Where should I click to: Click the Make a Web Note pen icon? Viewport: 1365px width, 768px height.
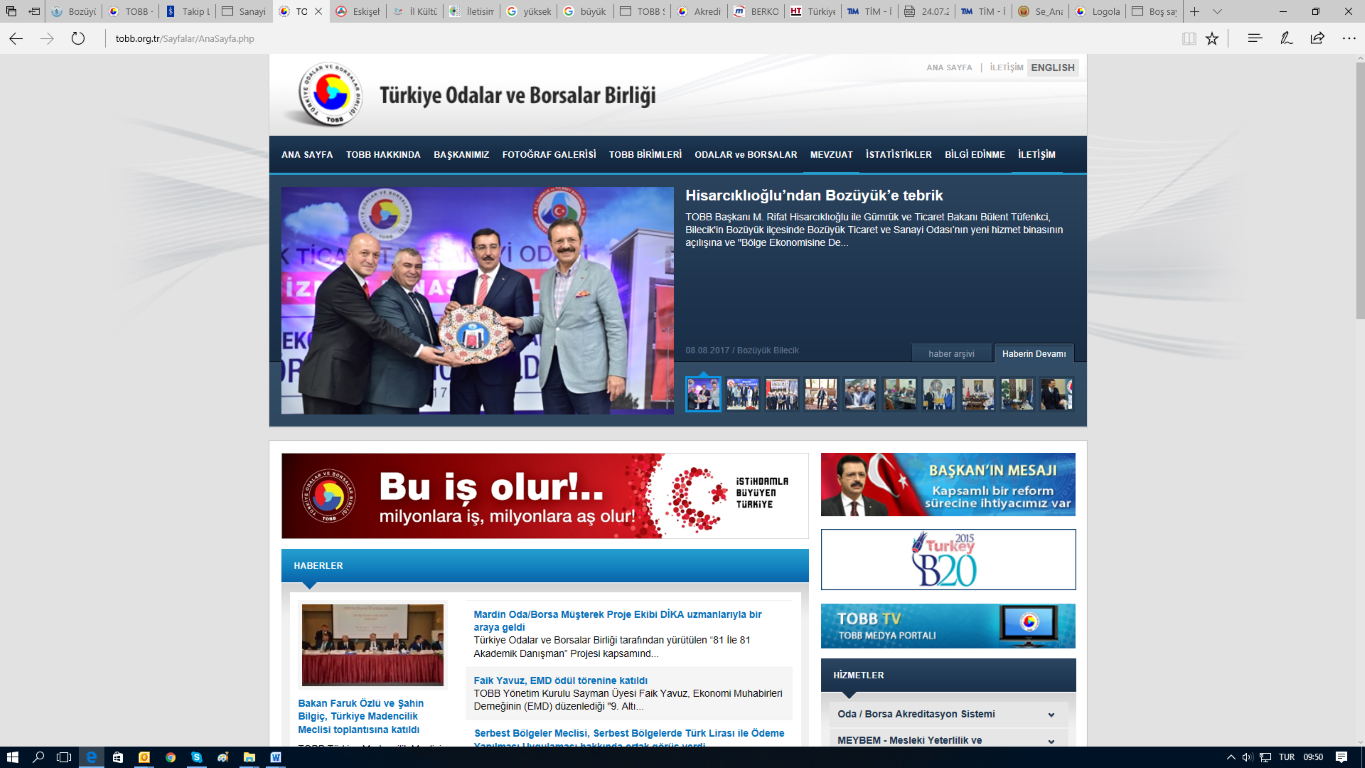pyautogui.click(x=1286, y=38)
